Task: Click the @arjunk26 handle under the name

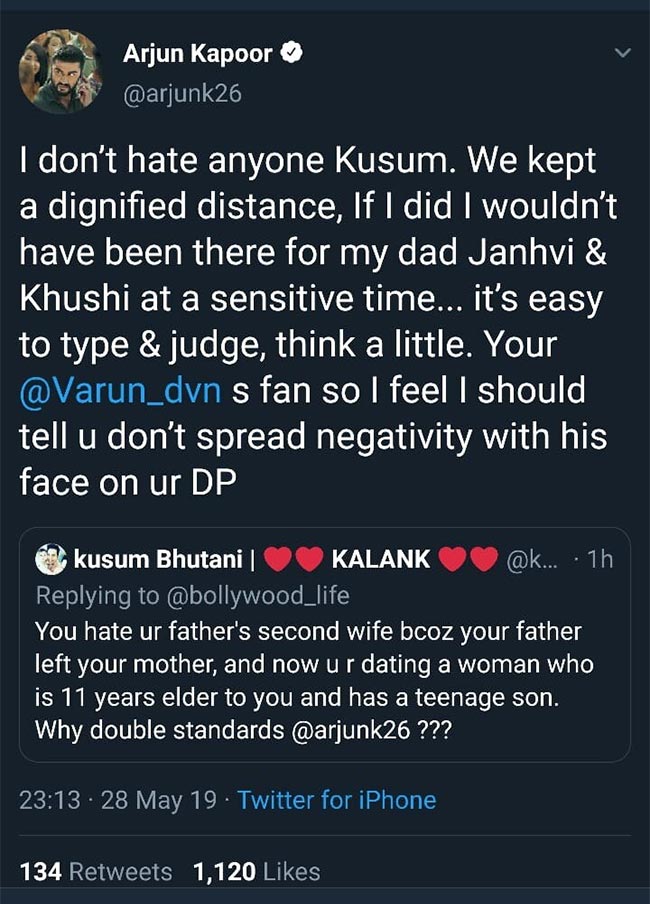Action: (182, 95)
